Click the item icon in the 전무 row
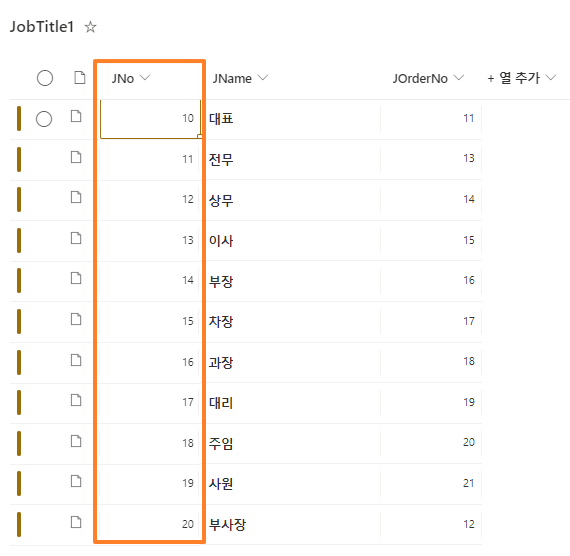570x556 pixels. [x=76, y=157]
